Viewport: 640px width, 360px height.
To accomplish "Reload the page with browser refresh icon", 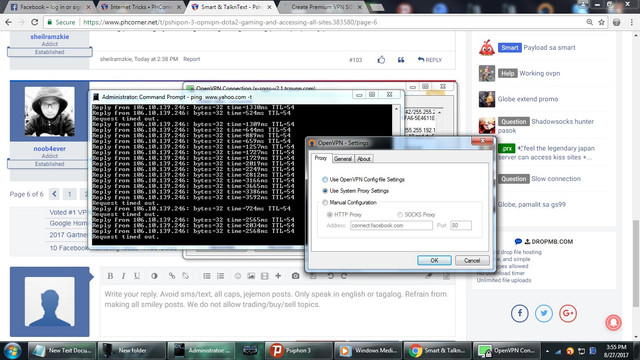I will tap(35, 22).
